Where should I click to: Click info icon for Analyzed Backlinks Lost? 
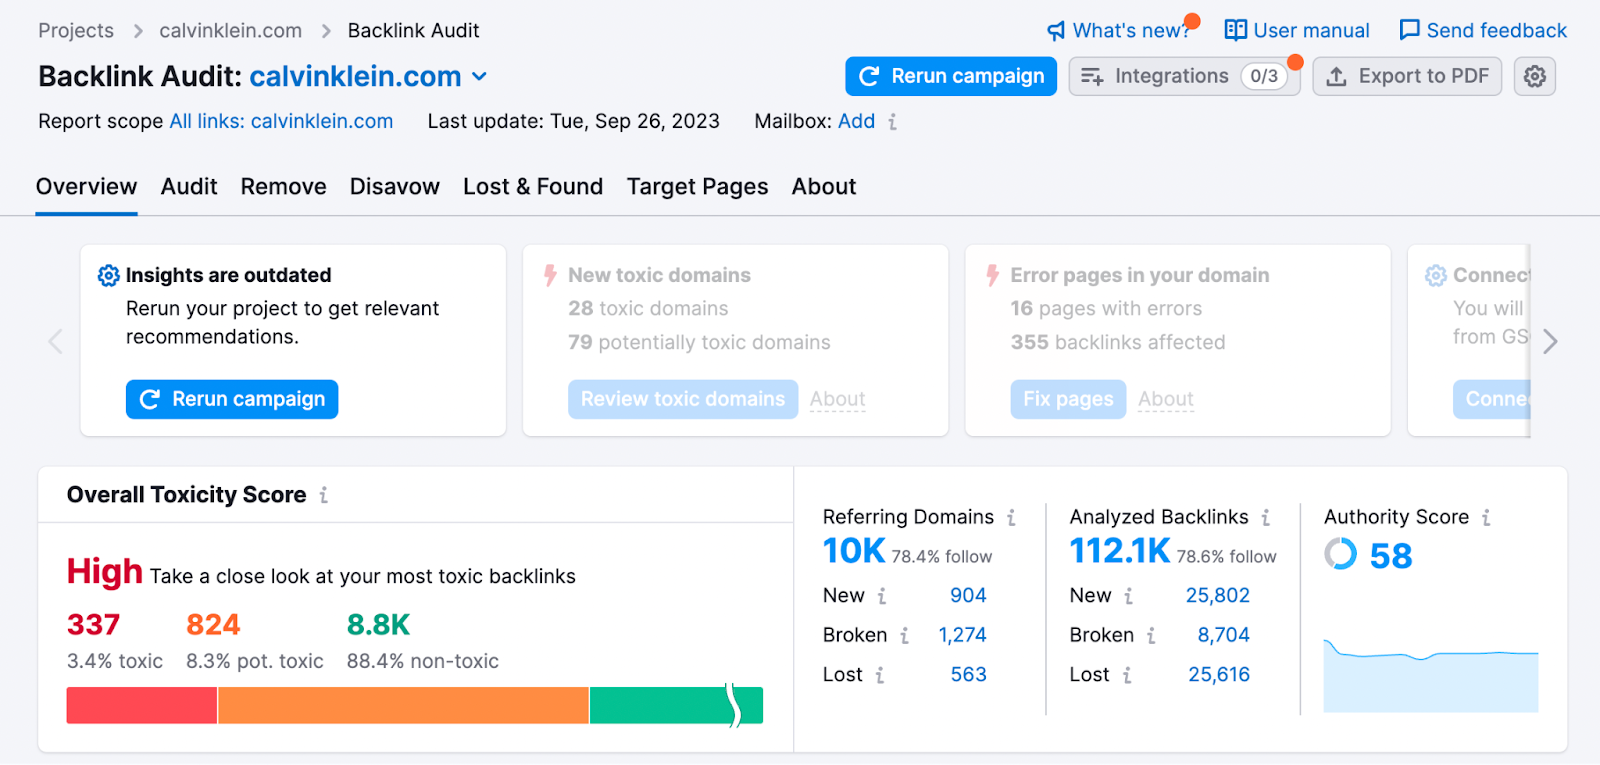pyautogui.click(x=1127, y=676)
